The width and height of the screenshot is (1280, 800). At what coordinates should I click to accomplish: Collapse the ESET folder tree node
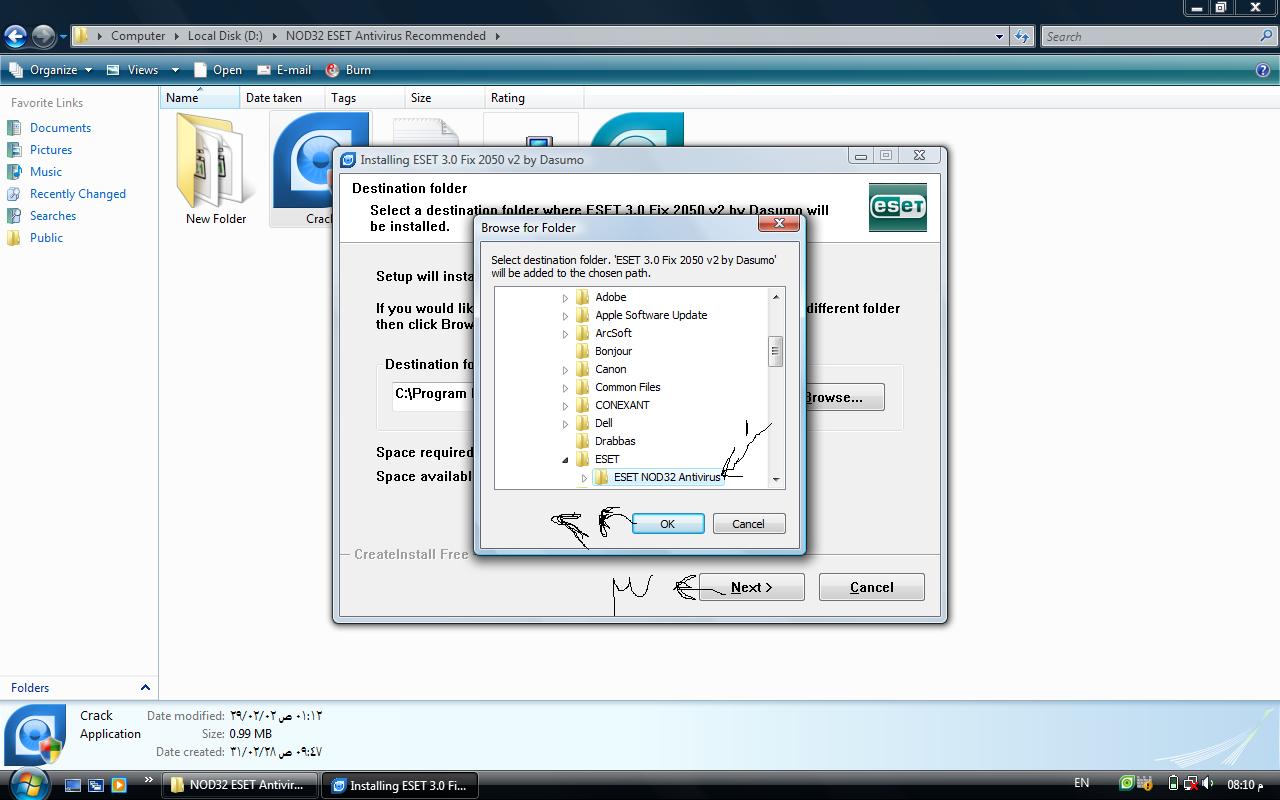565,460
